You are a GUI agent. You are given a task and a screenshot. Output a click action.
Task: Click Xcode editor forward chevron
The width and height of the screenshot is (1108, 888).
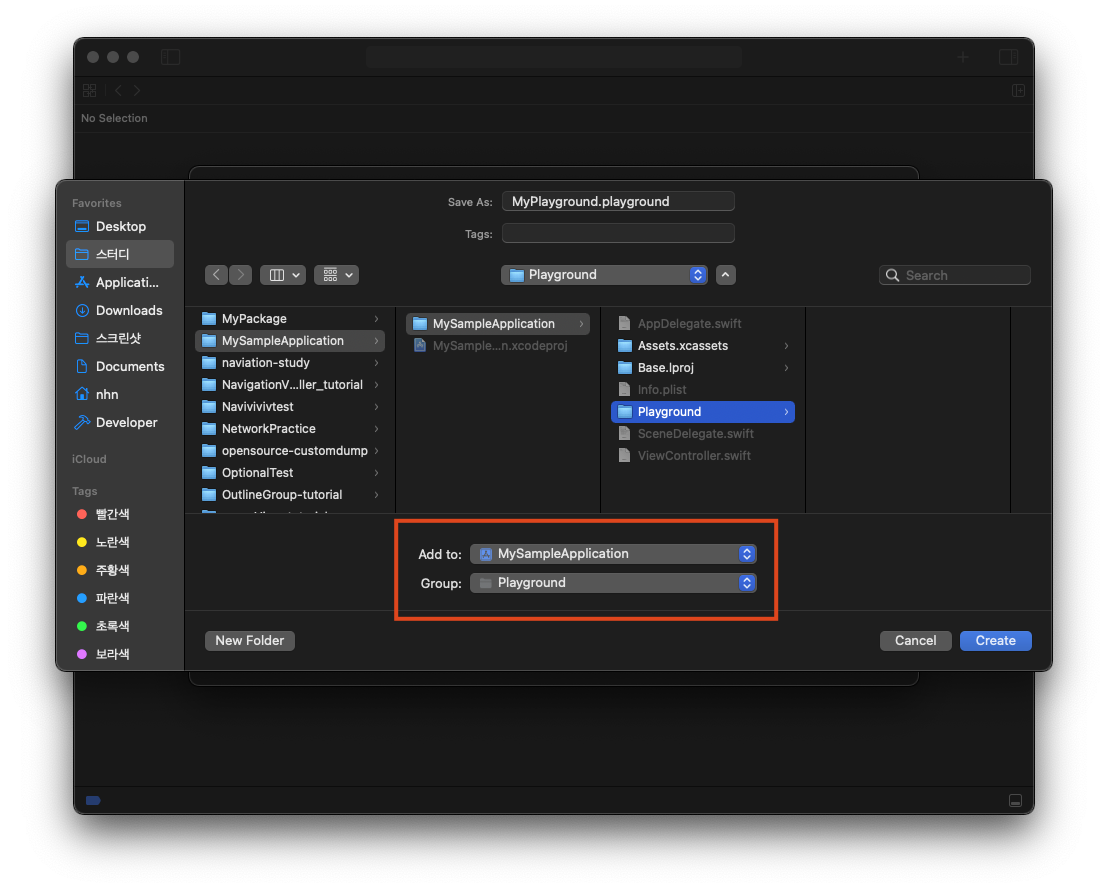[137, 90]
